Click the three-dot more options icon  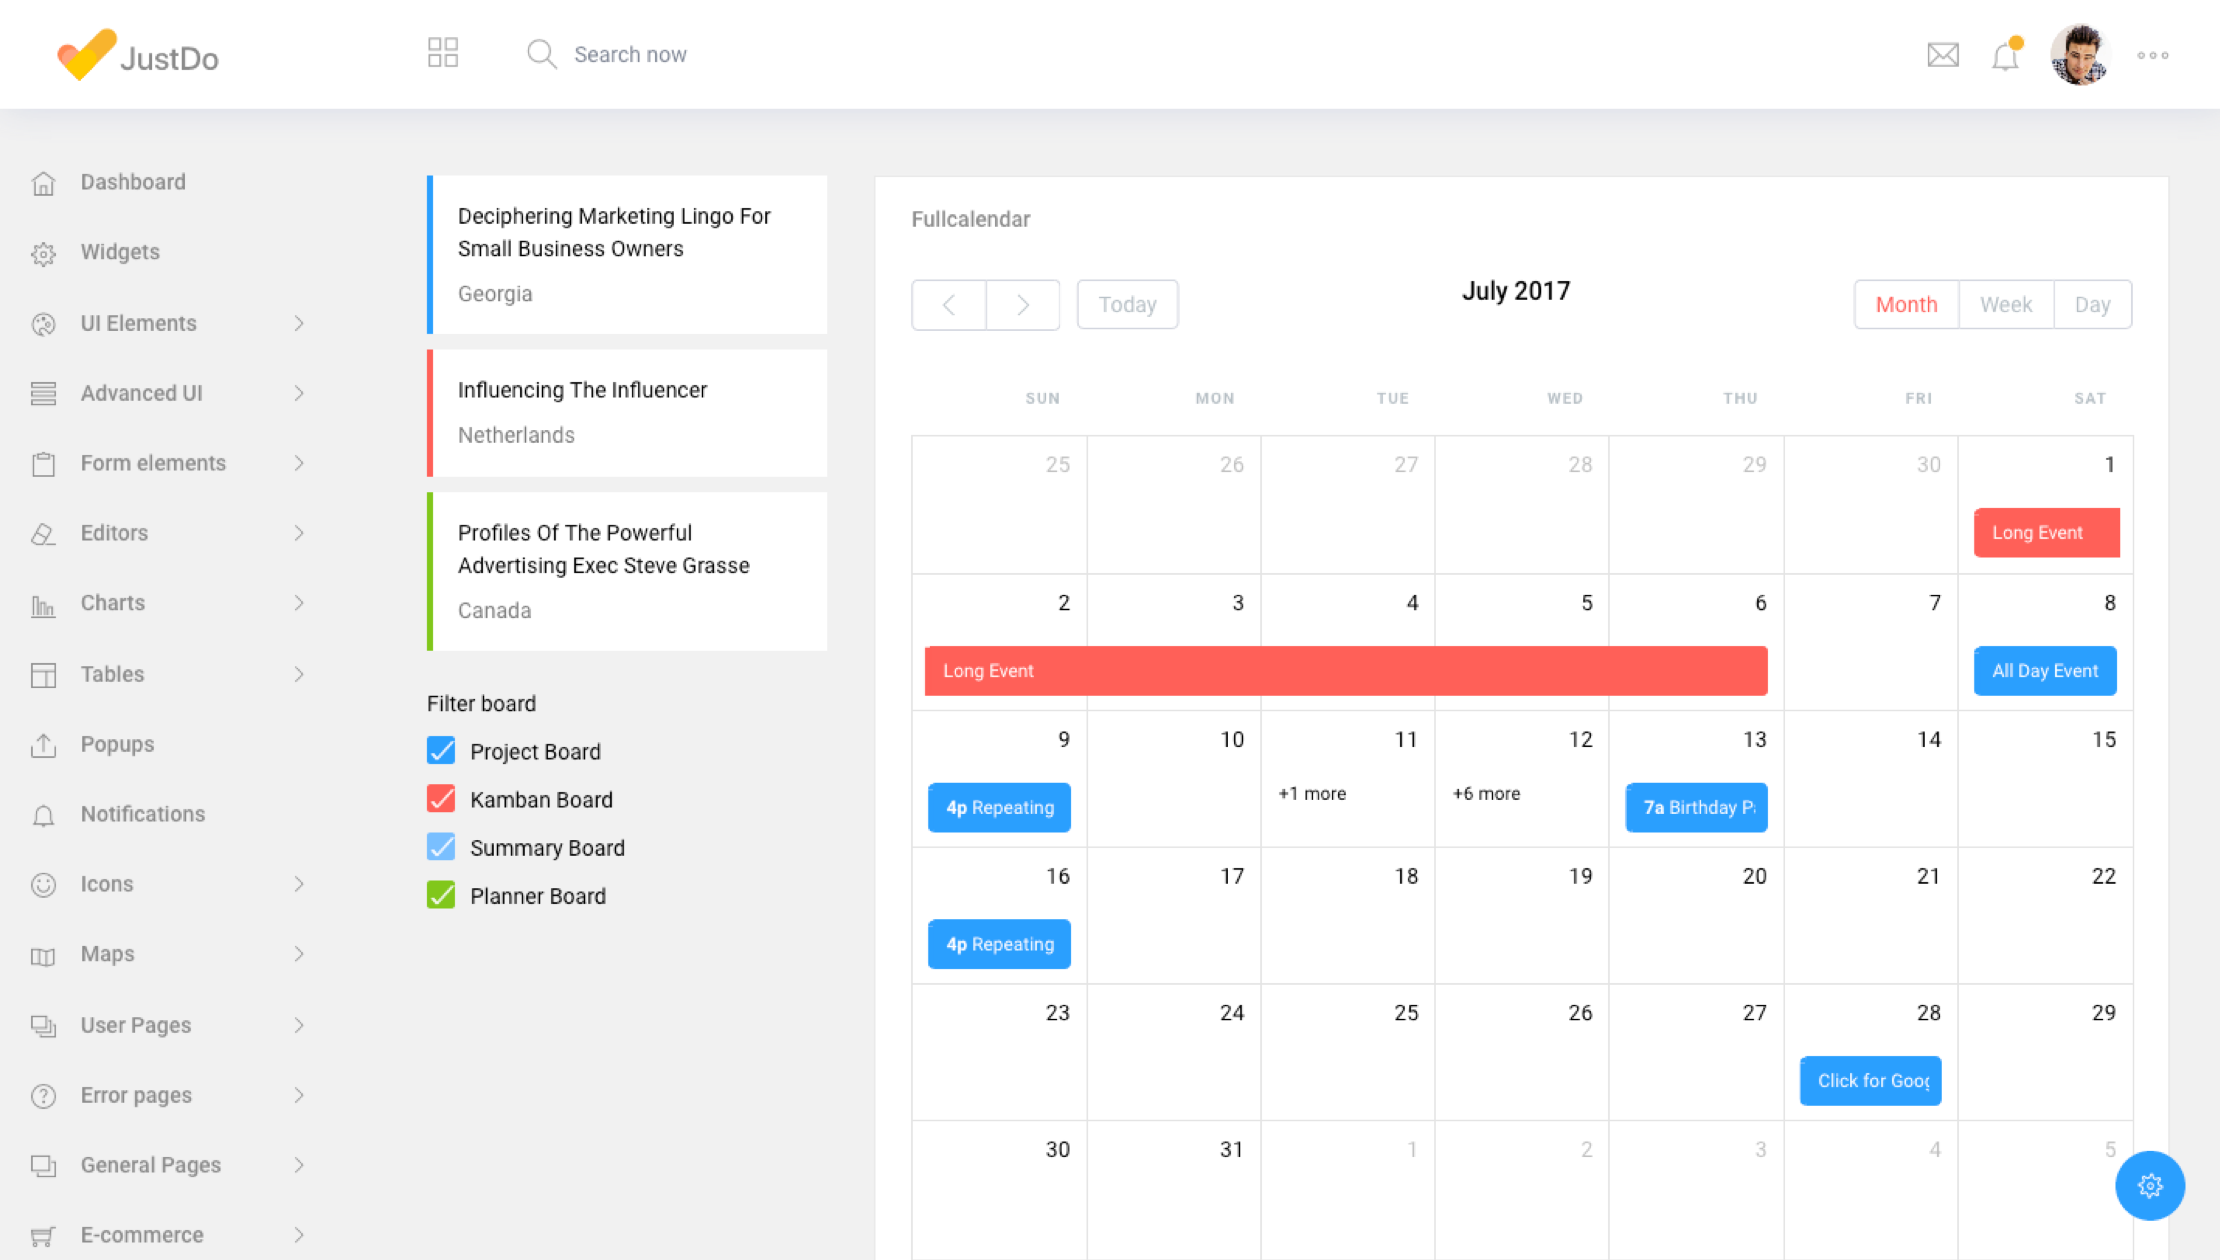coord(2152,55)
